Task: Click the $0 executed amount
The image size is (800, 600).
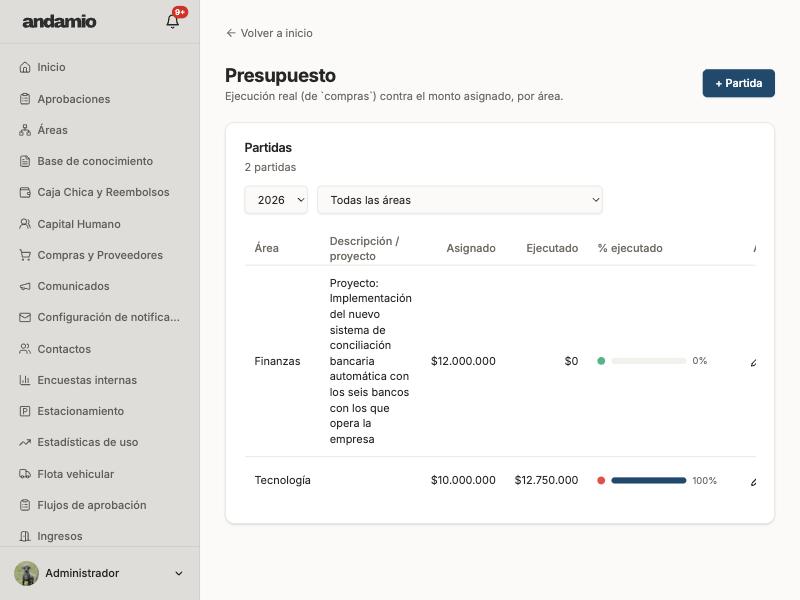Action: [571, 361]
